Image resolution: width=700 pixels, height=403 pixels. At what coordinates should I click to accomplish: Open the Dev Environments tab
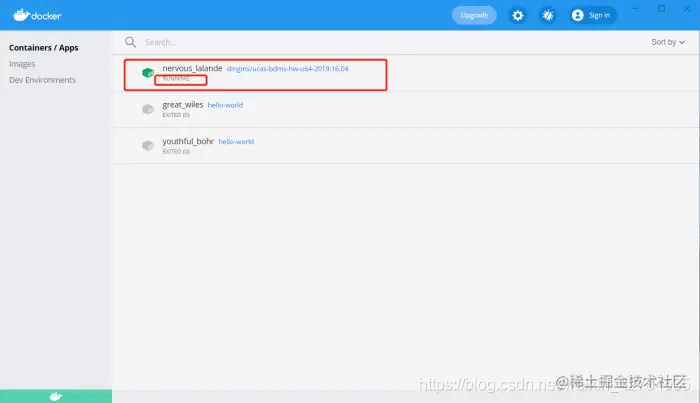(42, 80)
